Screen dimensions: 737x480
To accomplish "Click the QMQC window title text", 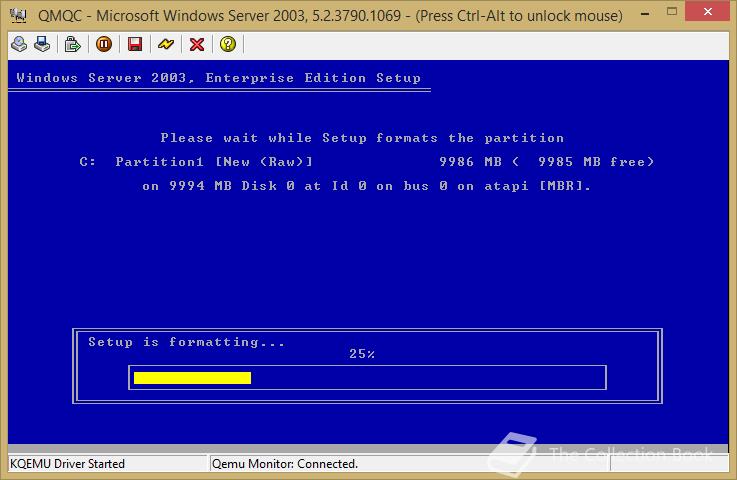I will [330, 16].
